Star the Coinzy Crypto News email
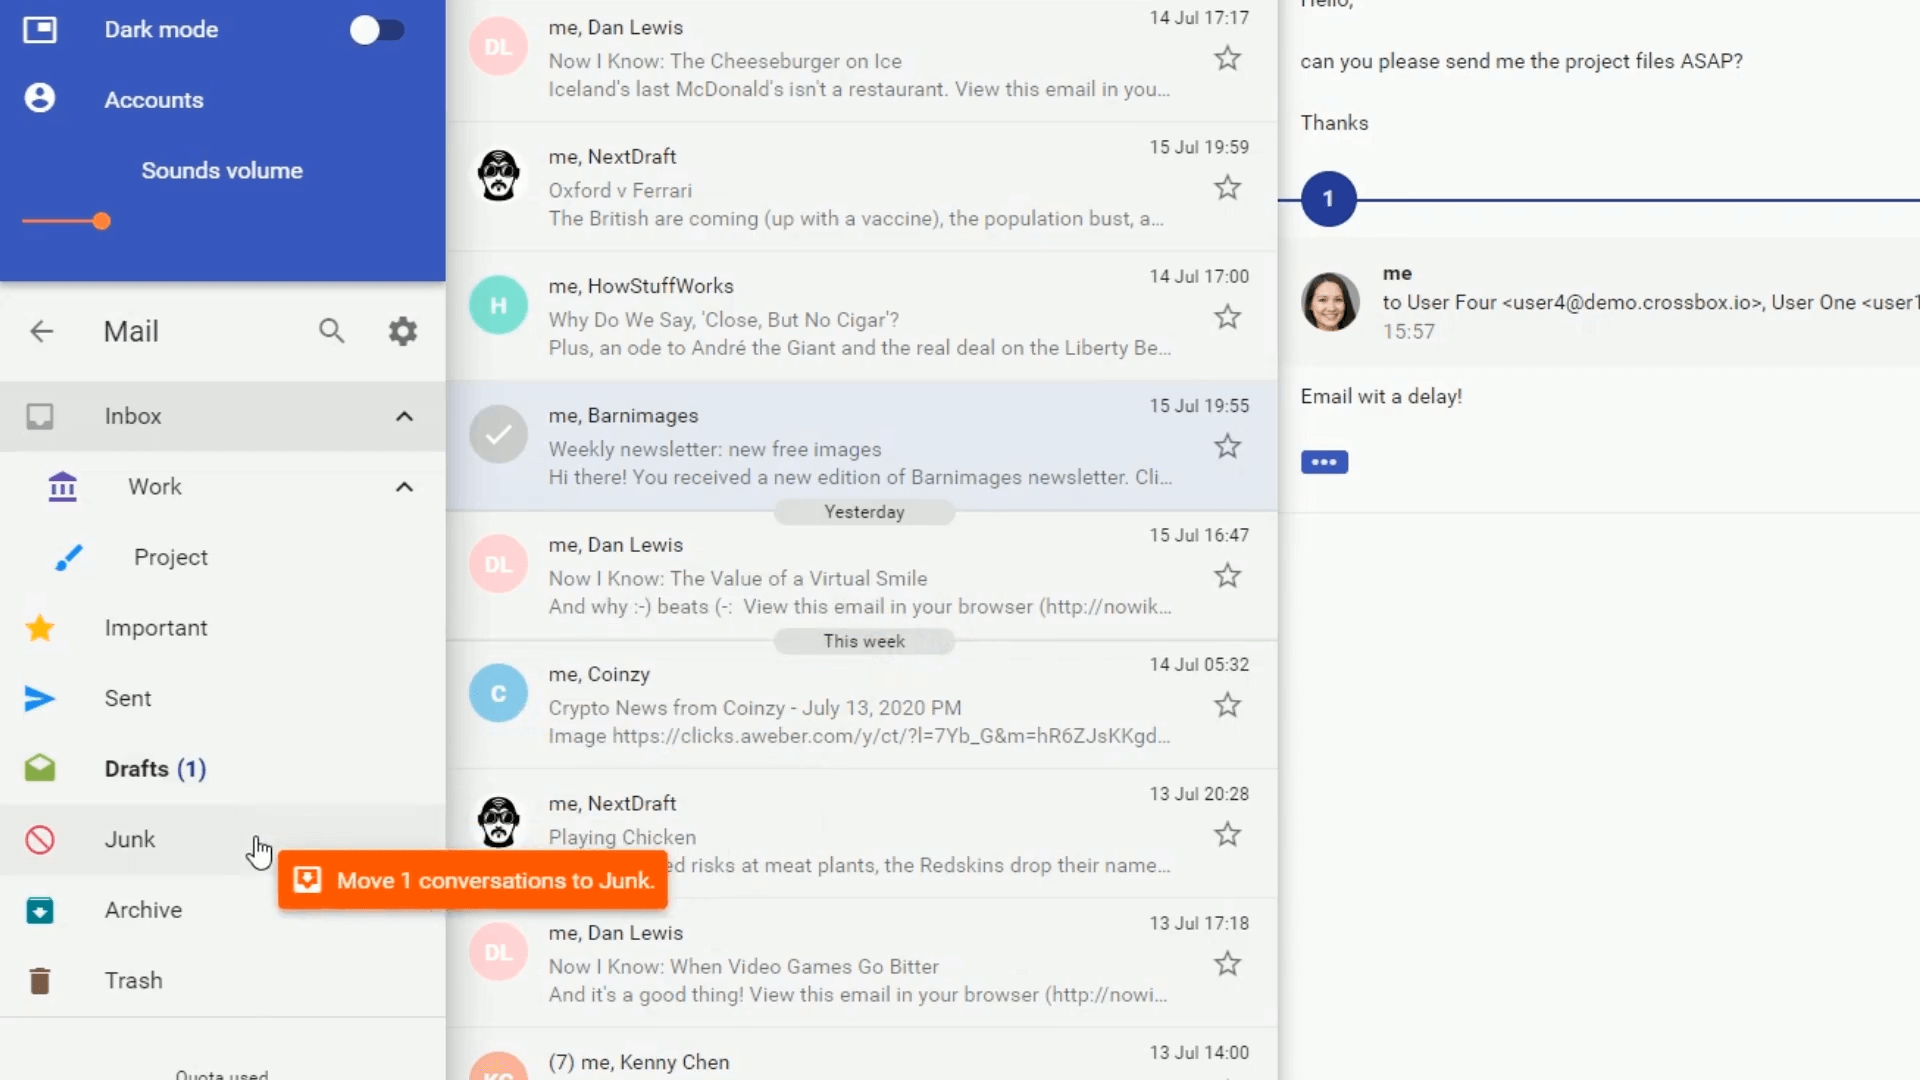Image resolution: width=1920 pixels, height=1080 pixels. (1228, 705)
